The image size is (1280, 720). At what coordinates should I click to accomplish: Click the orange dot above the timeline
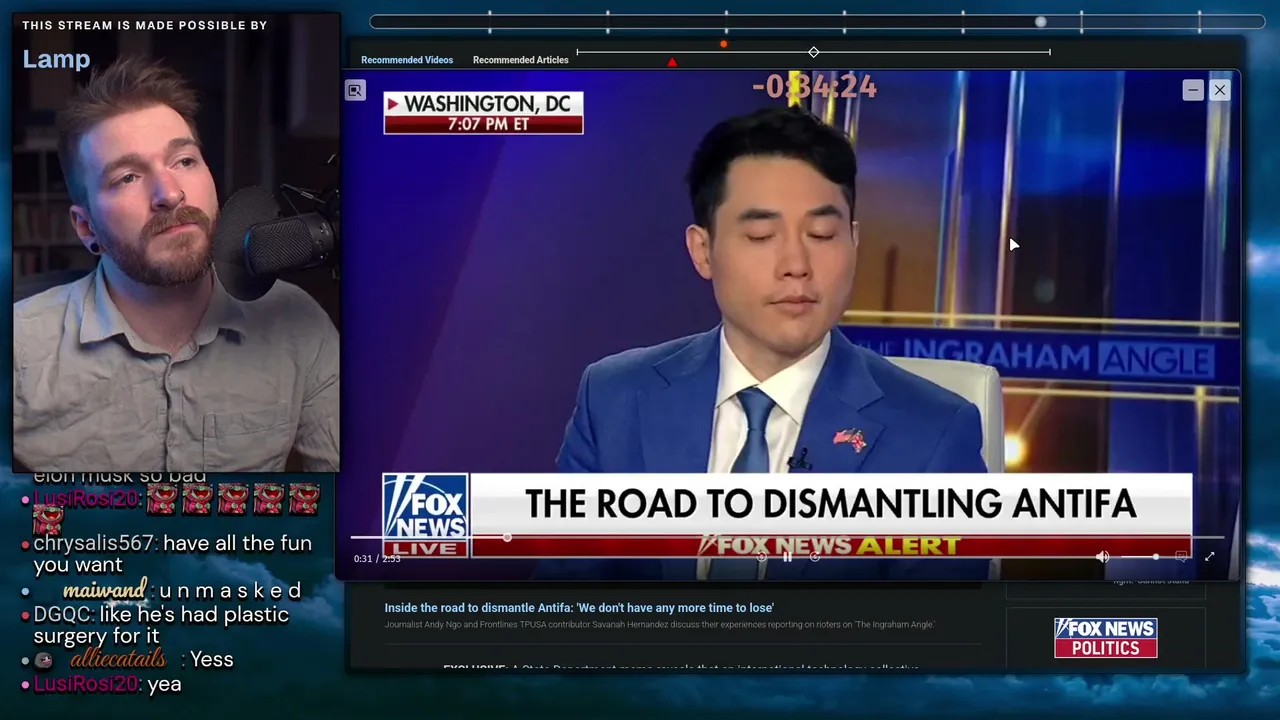(723, 44)
